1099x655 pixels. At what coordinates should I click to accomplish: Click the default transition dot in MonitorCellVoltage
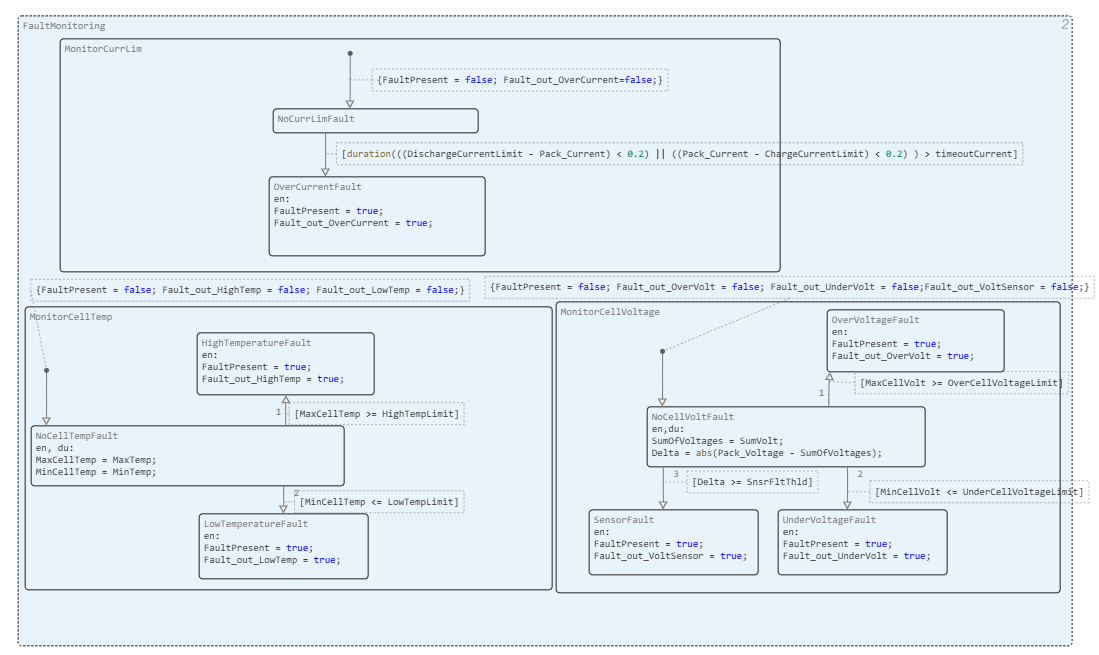pos(662,352)
